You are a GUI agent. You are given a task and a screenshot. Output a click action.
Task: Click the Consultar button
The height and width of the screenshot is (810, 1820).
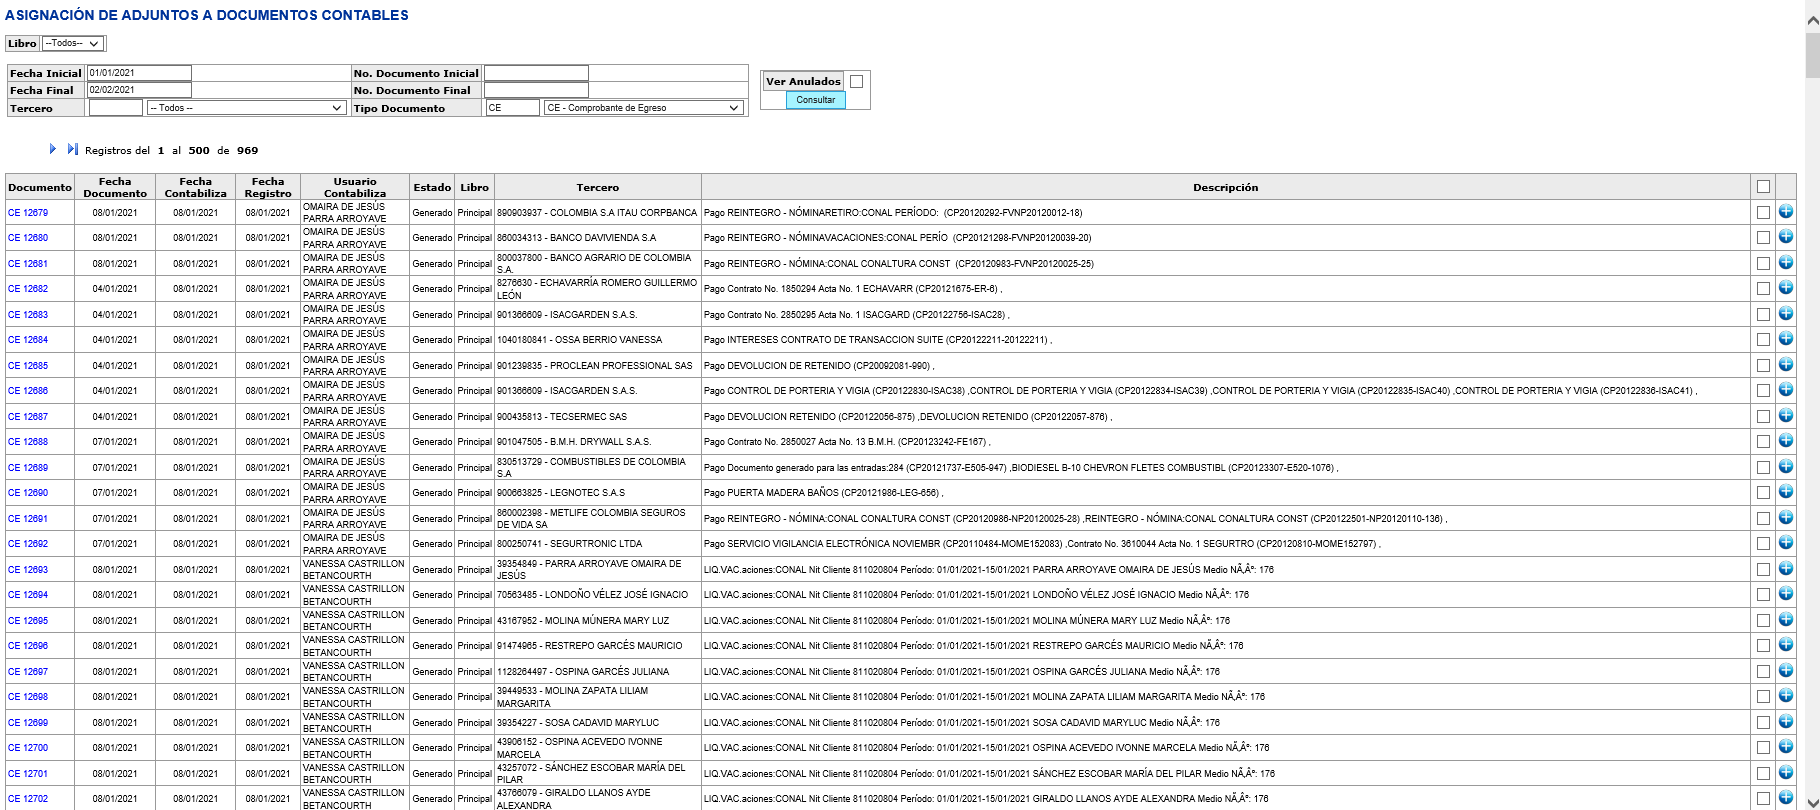pos(815,100)
